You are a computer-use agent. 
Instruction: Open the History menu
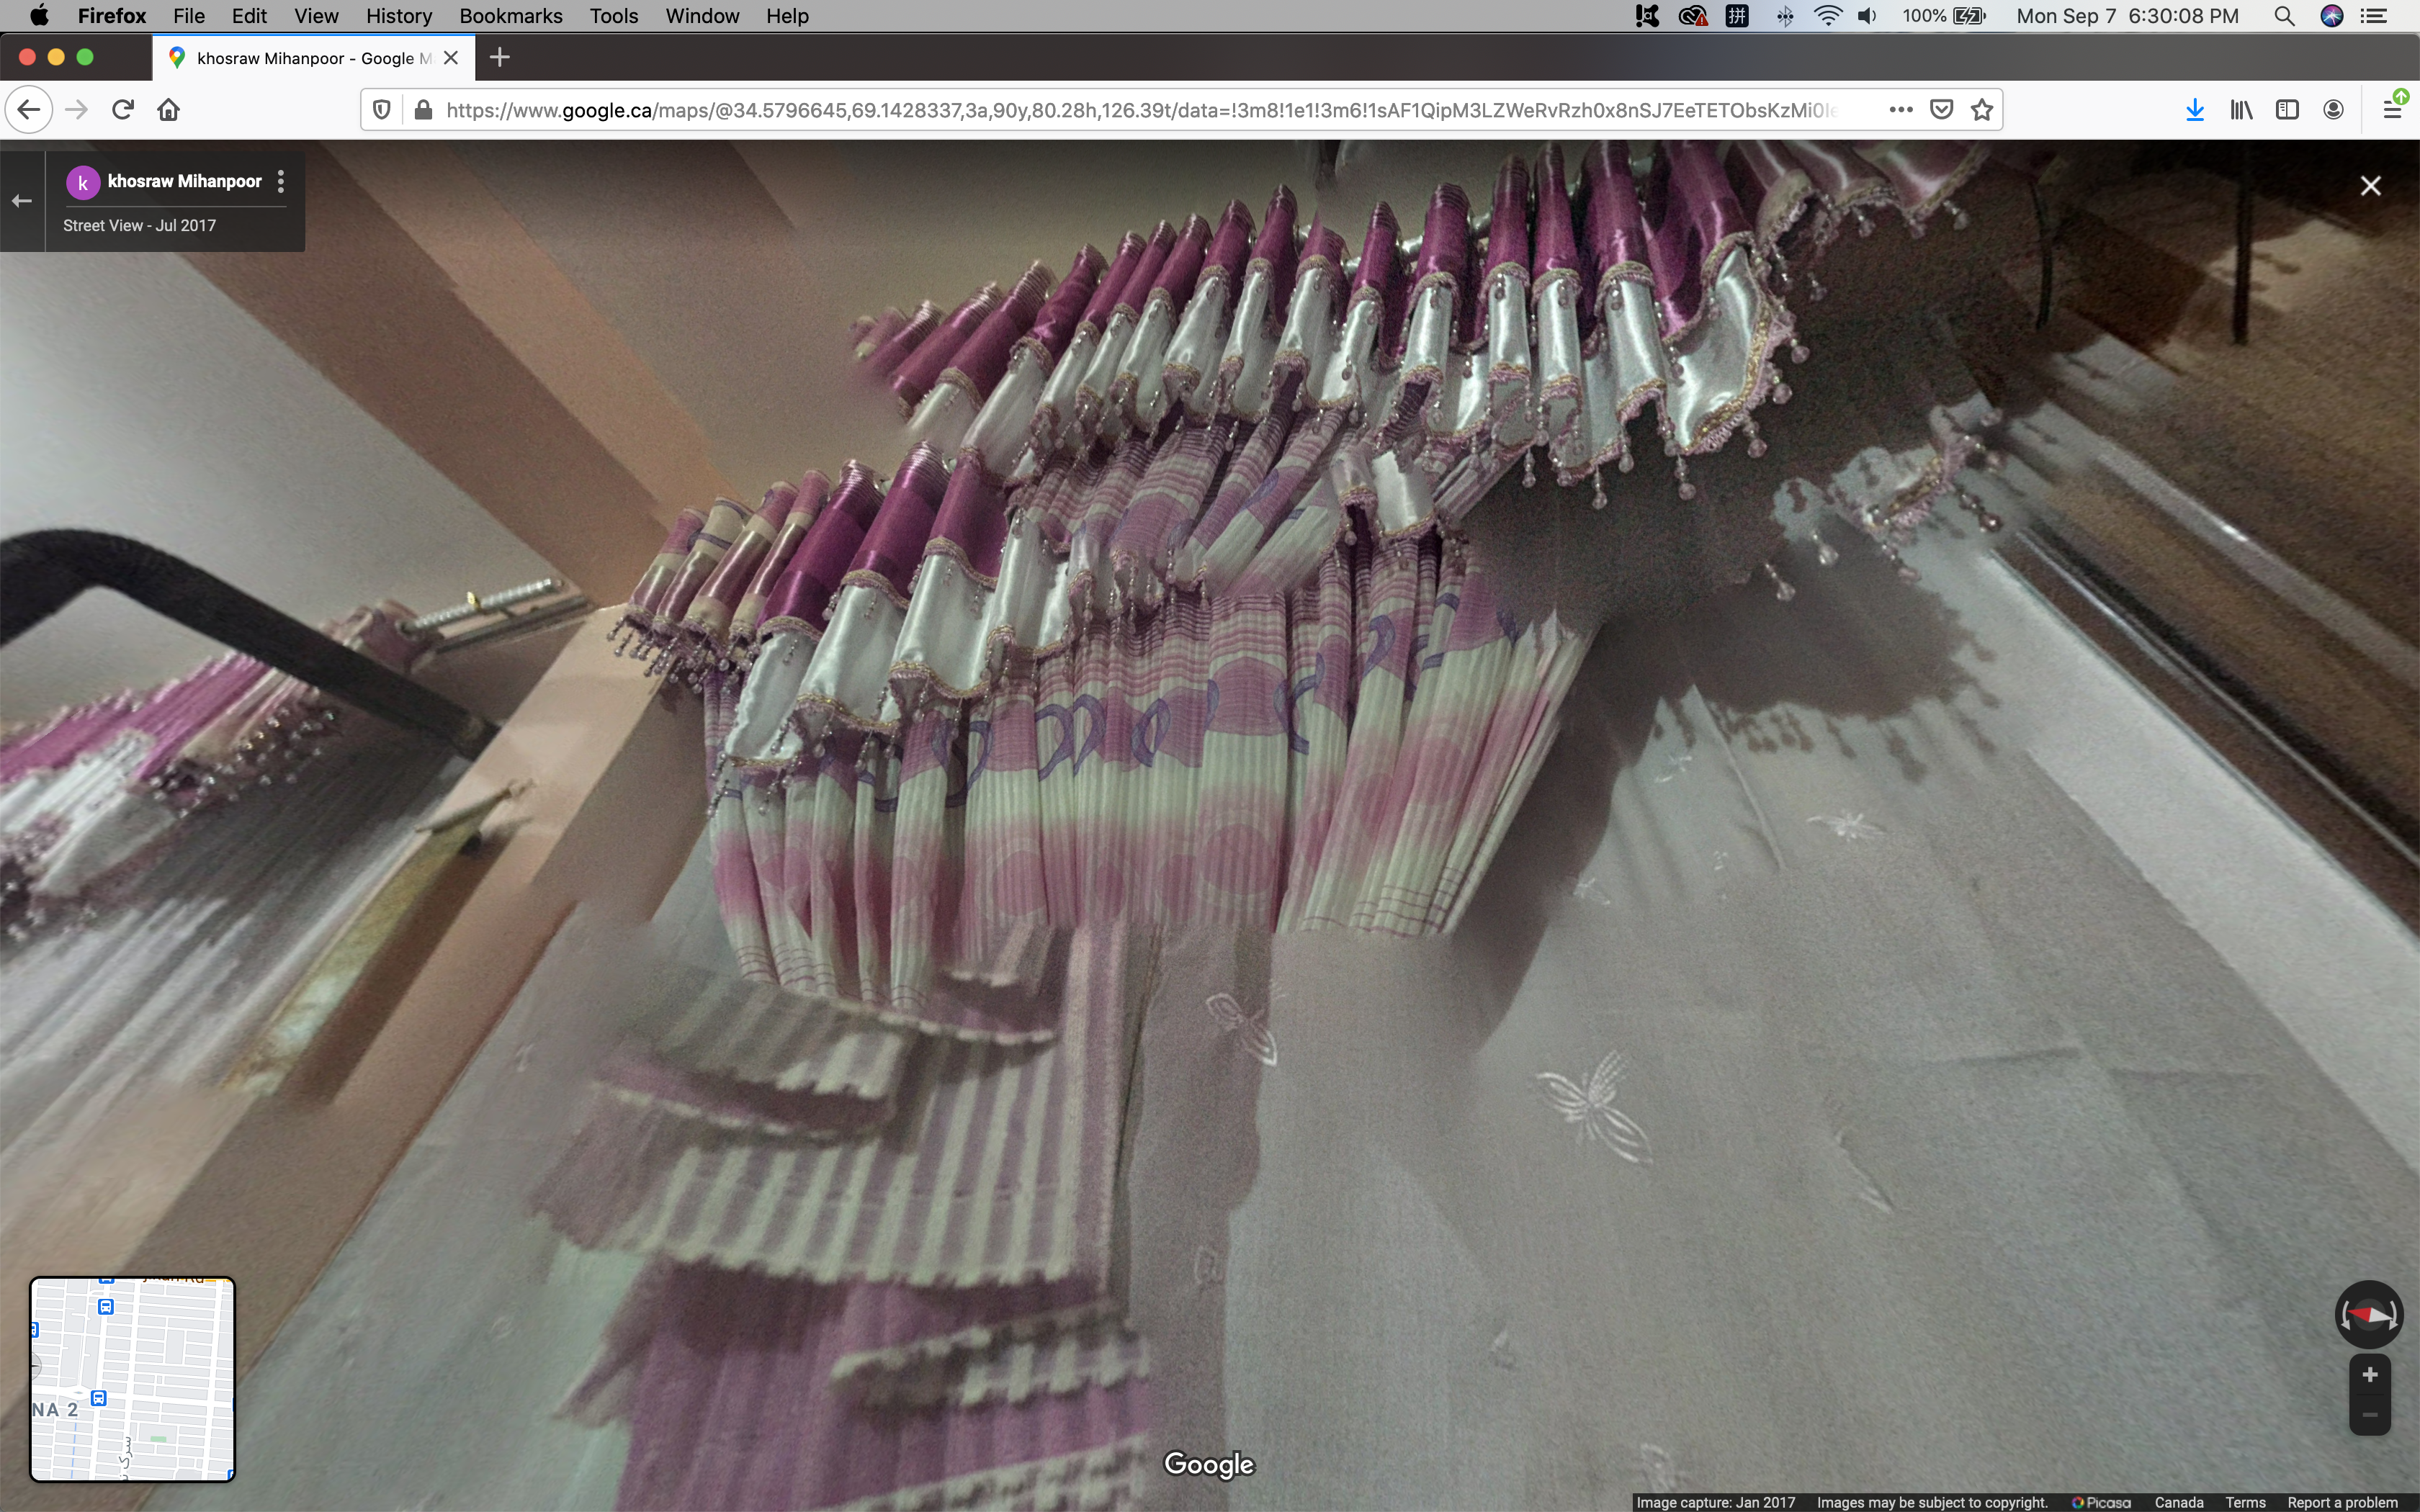[398, 16]
